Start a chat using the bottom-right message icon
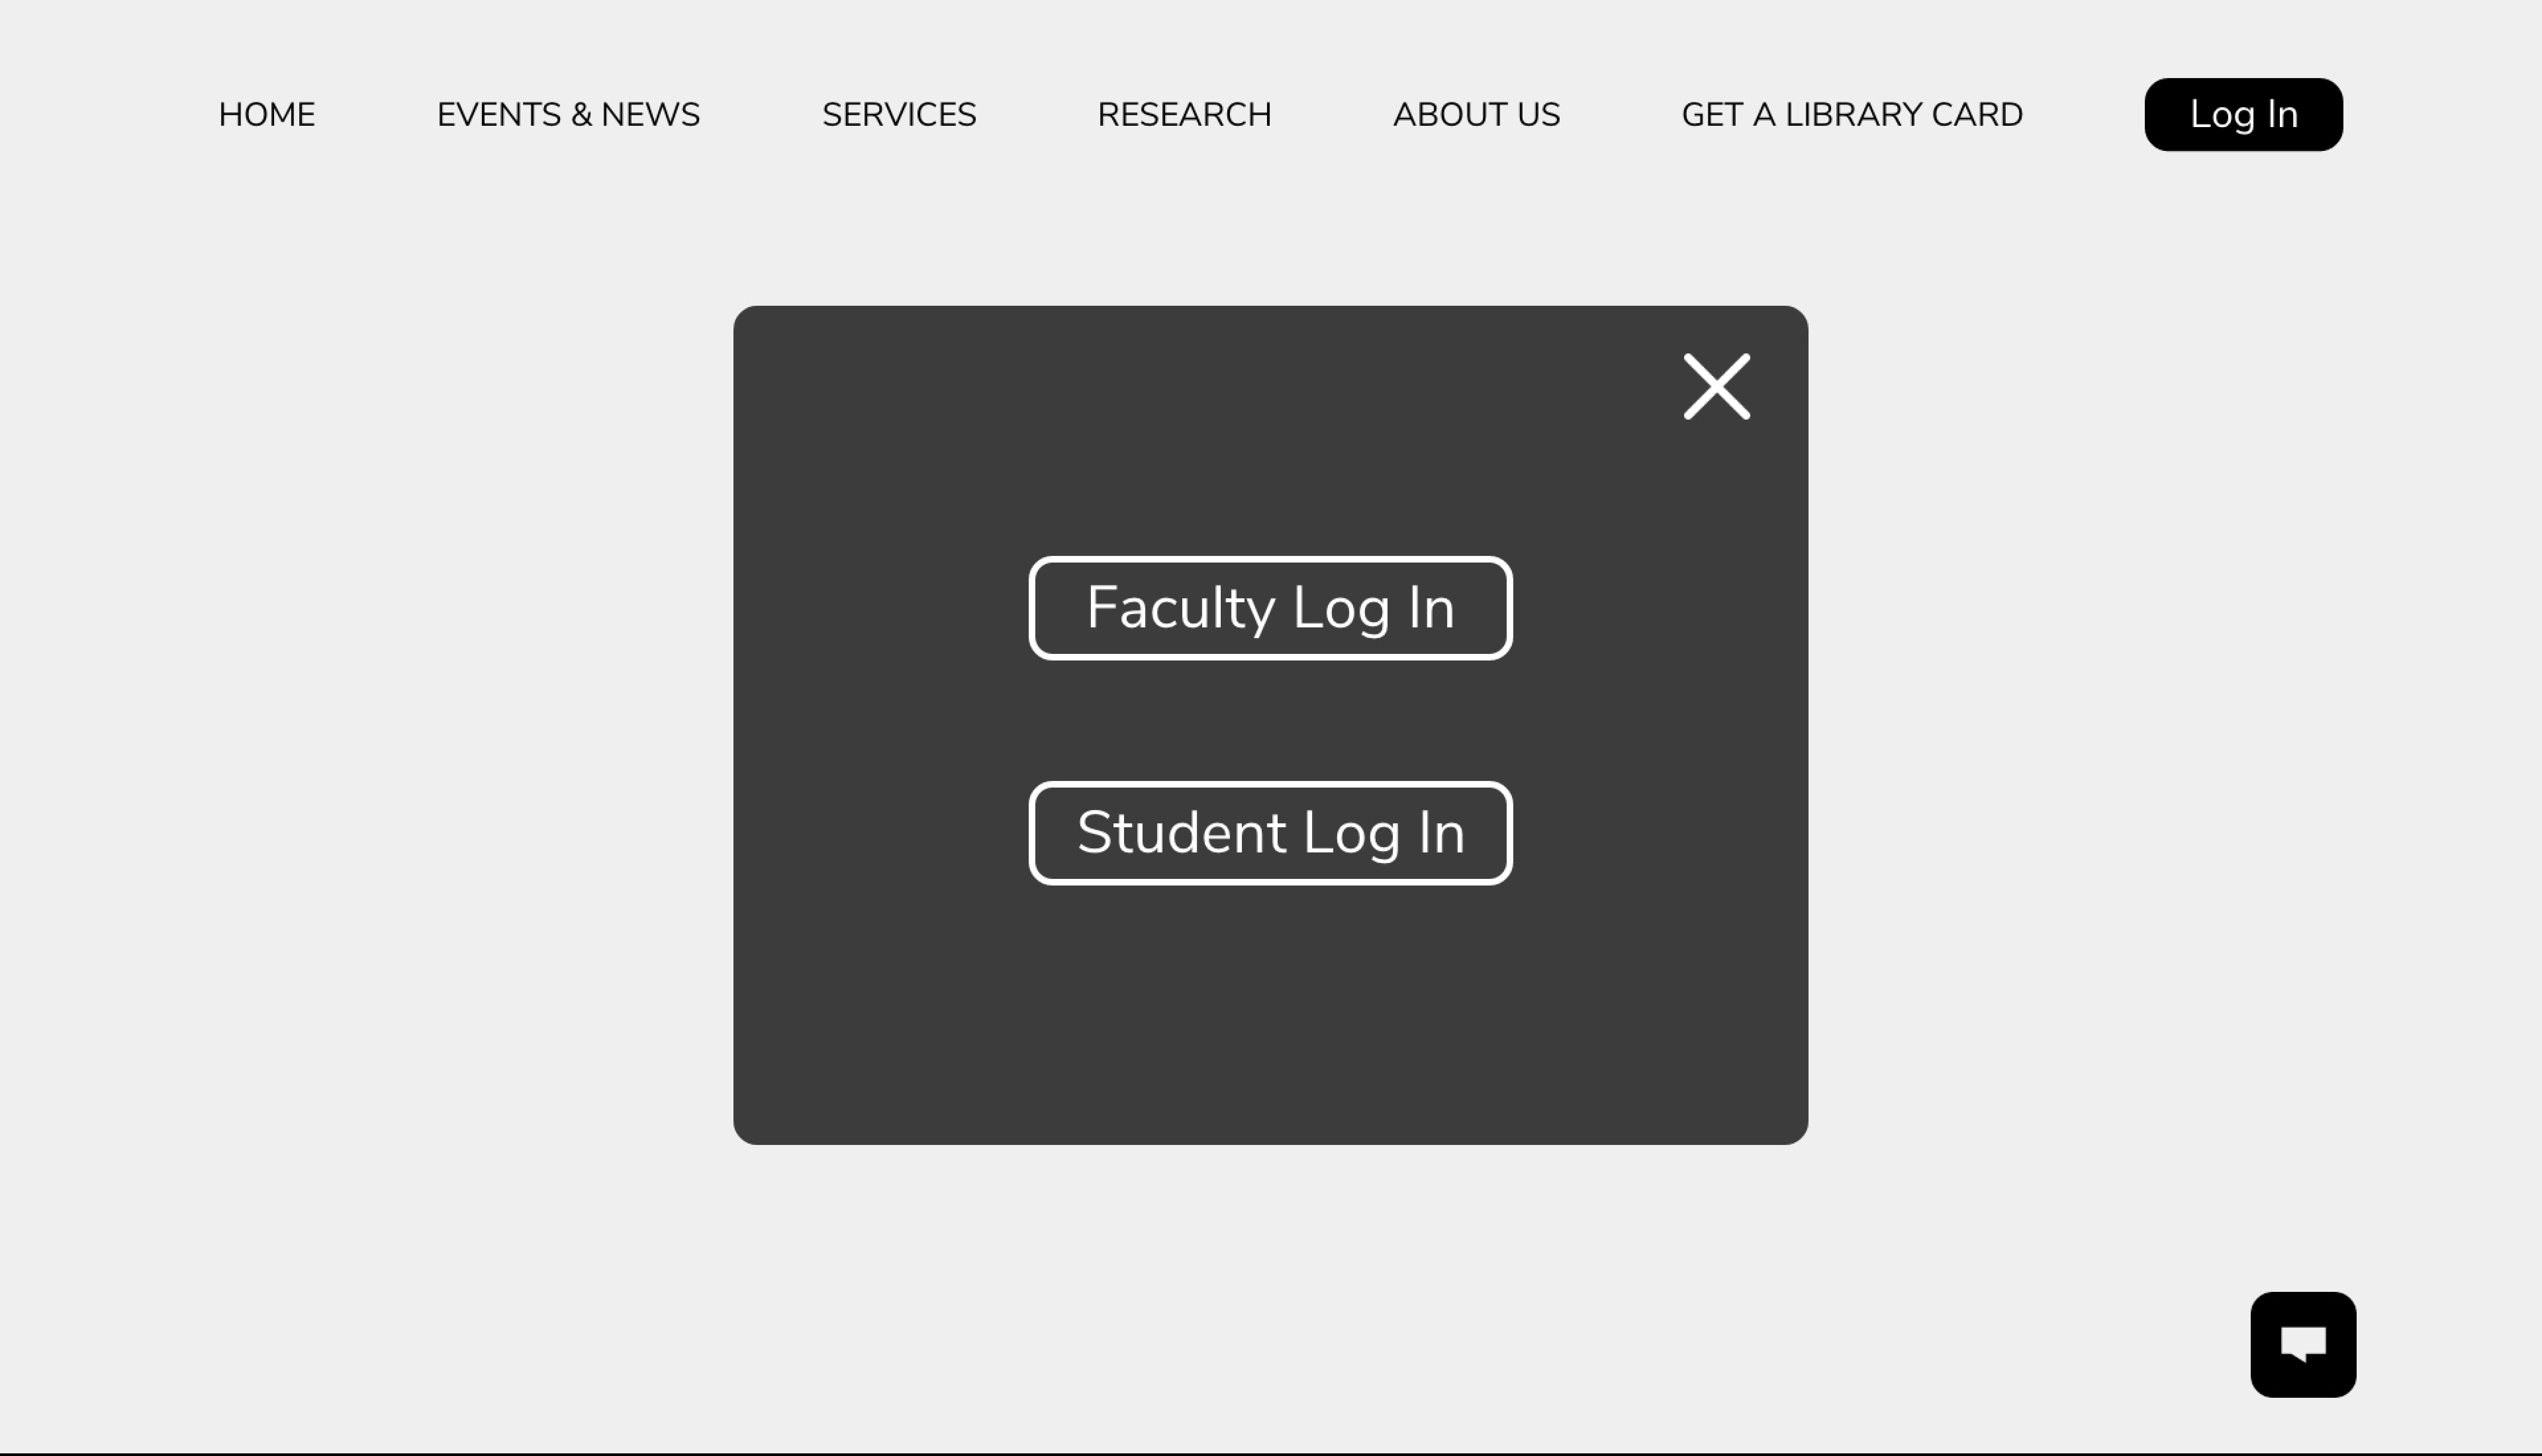The width and height of the screenshot is (2542, 1456). tap(2302, 1344)
